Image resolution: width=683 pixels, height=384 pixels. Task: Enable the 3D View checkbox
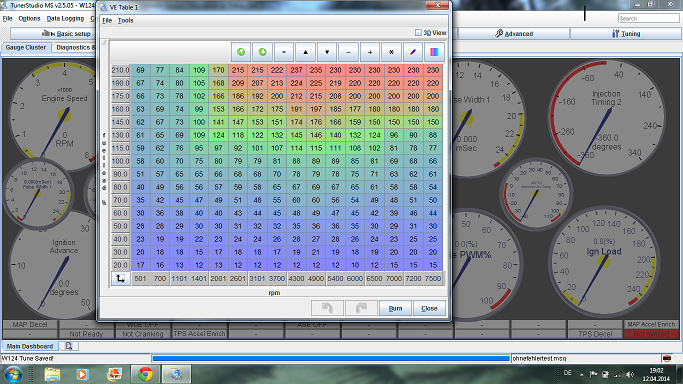[x=418, y=33]
